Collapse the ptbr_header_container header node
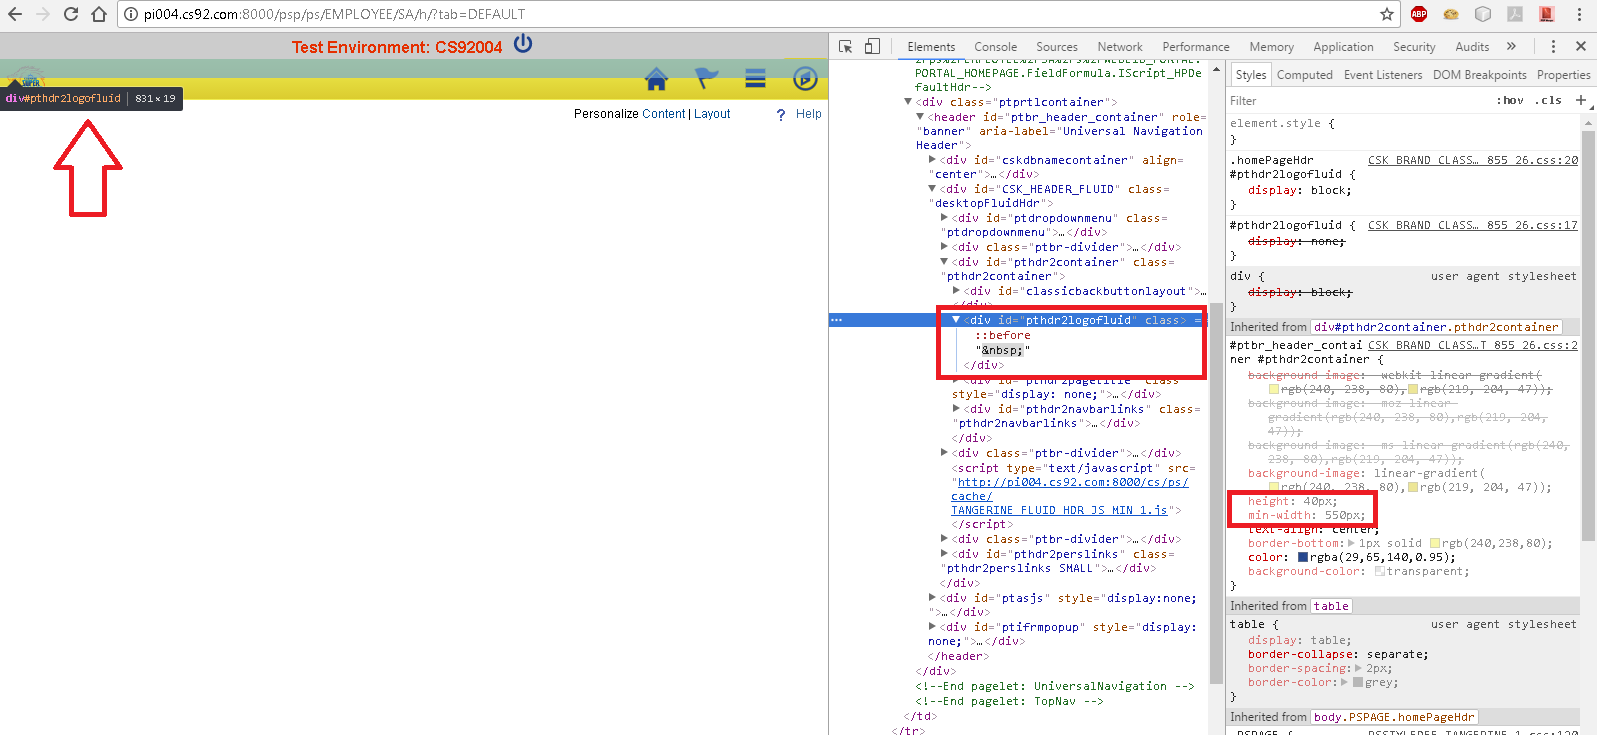 (920, 117)
